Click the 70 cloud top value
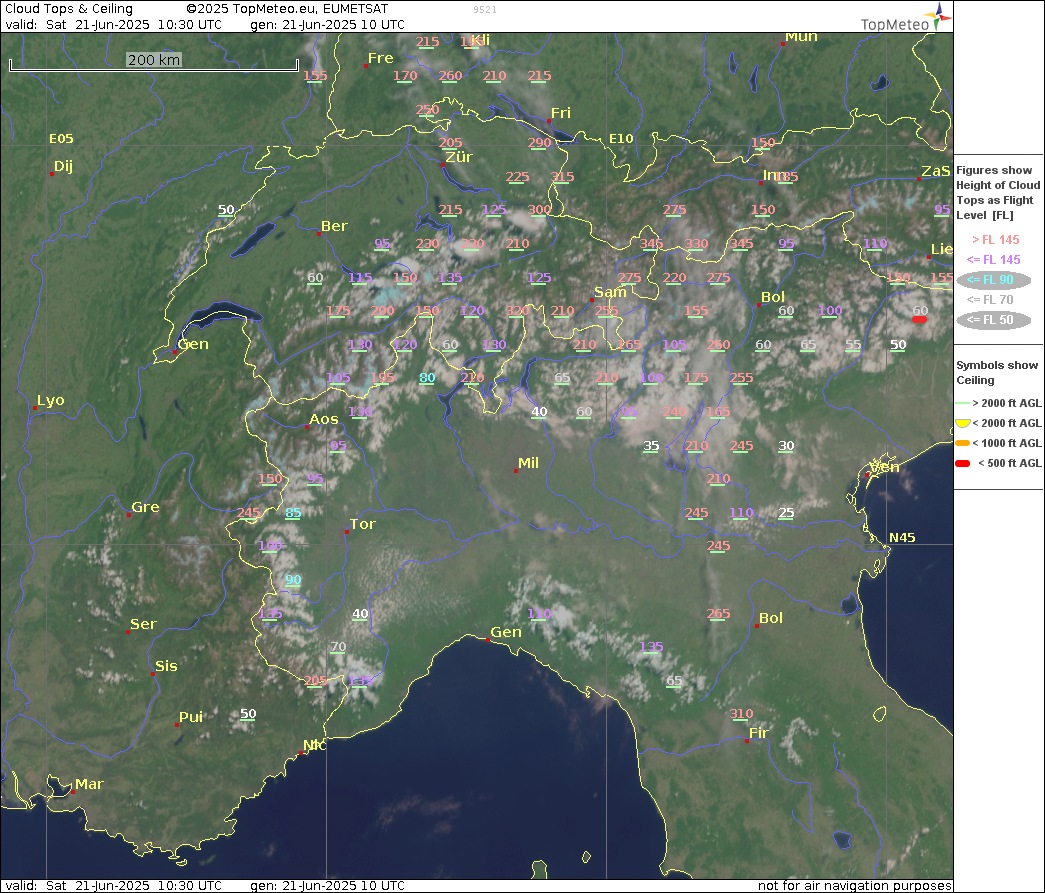Image resolution: width=1045 pixels, height=893 pixels. (338, 647)
